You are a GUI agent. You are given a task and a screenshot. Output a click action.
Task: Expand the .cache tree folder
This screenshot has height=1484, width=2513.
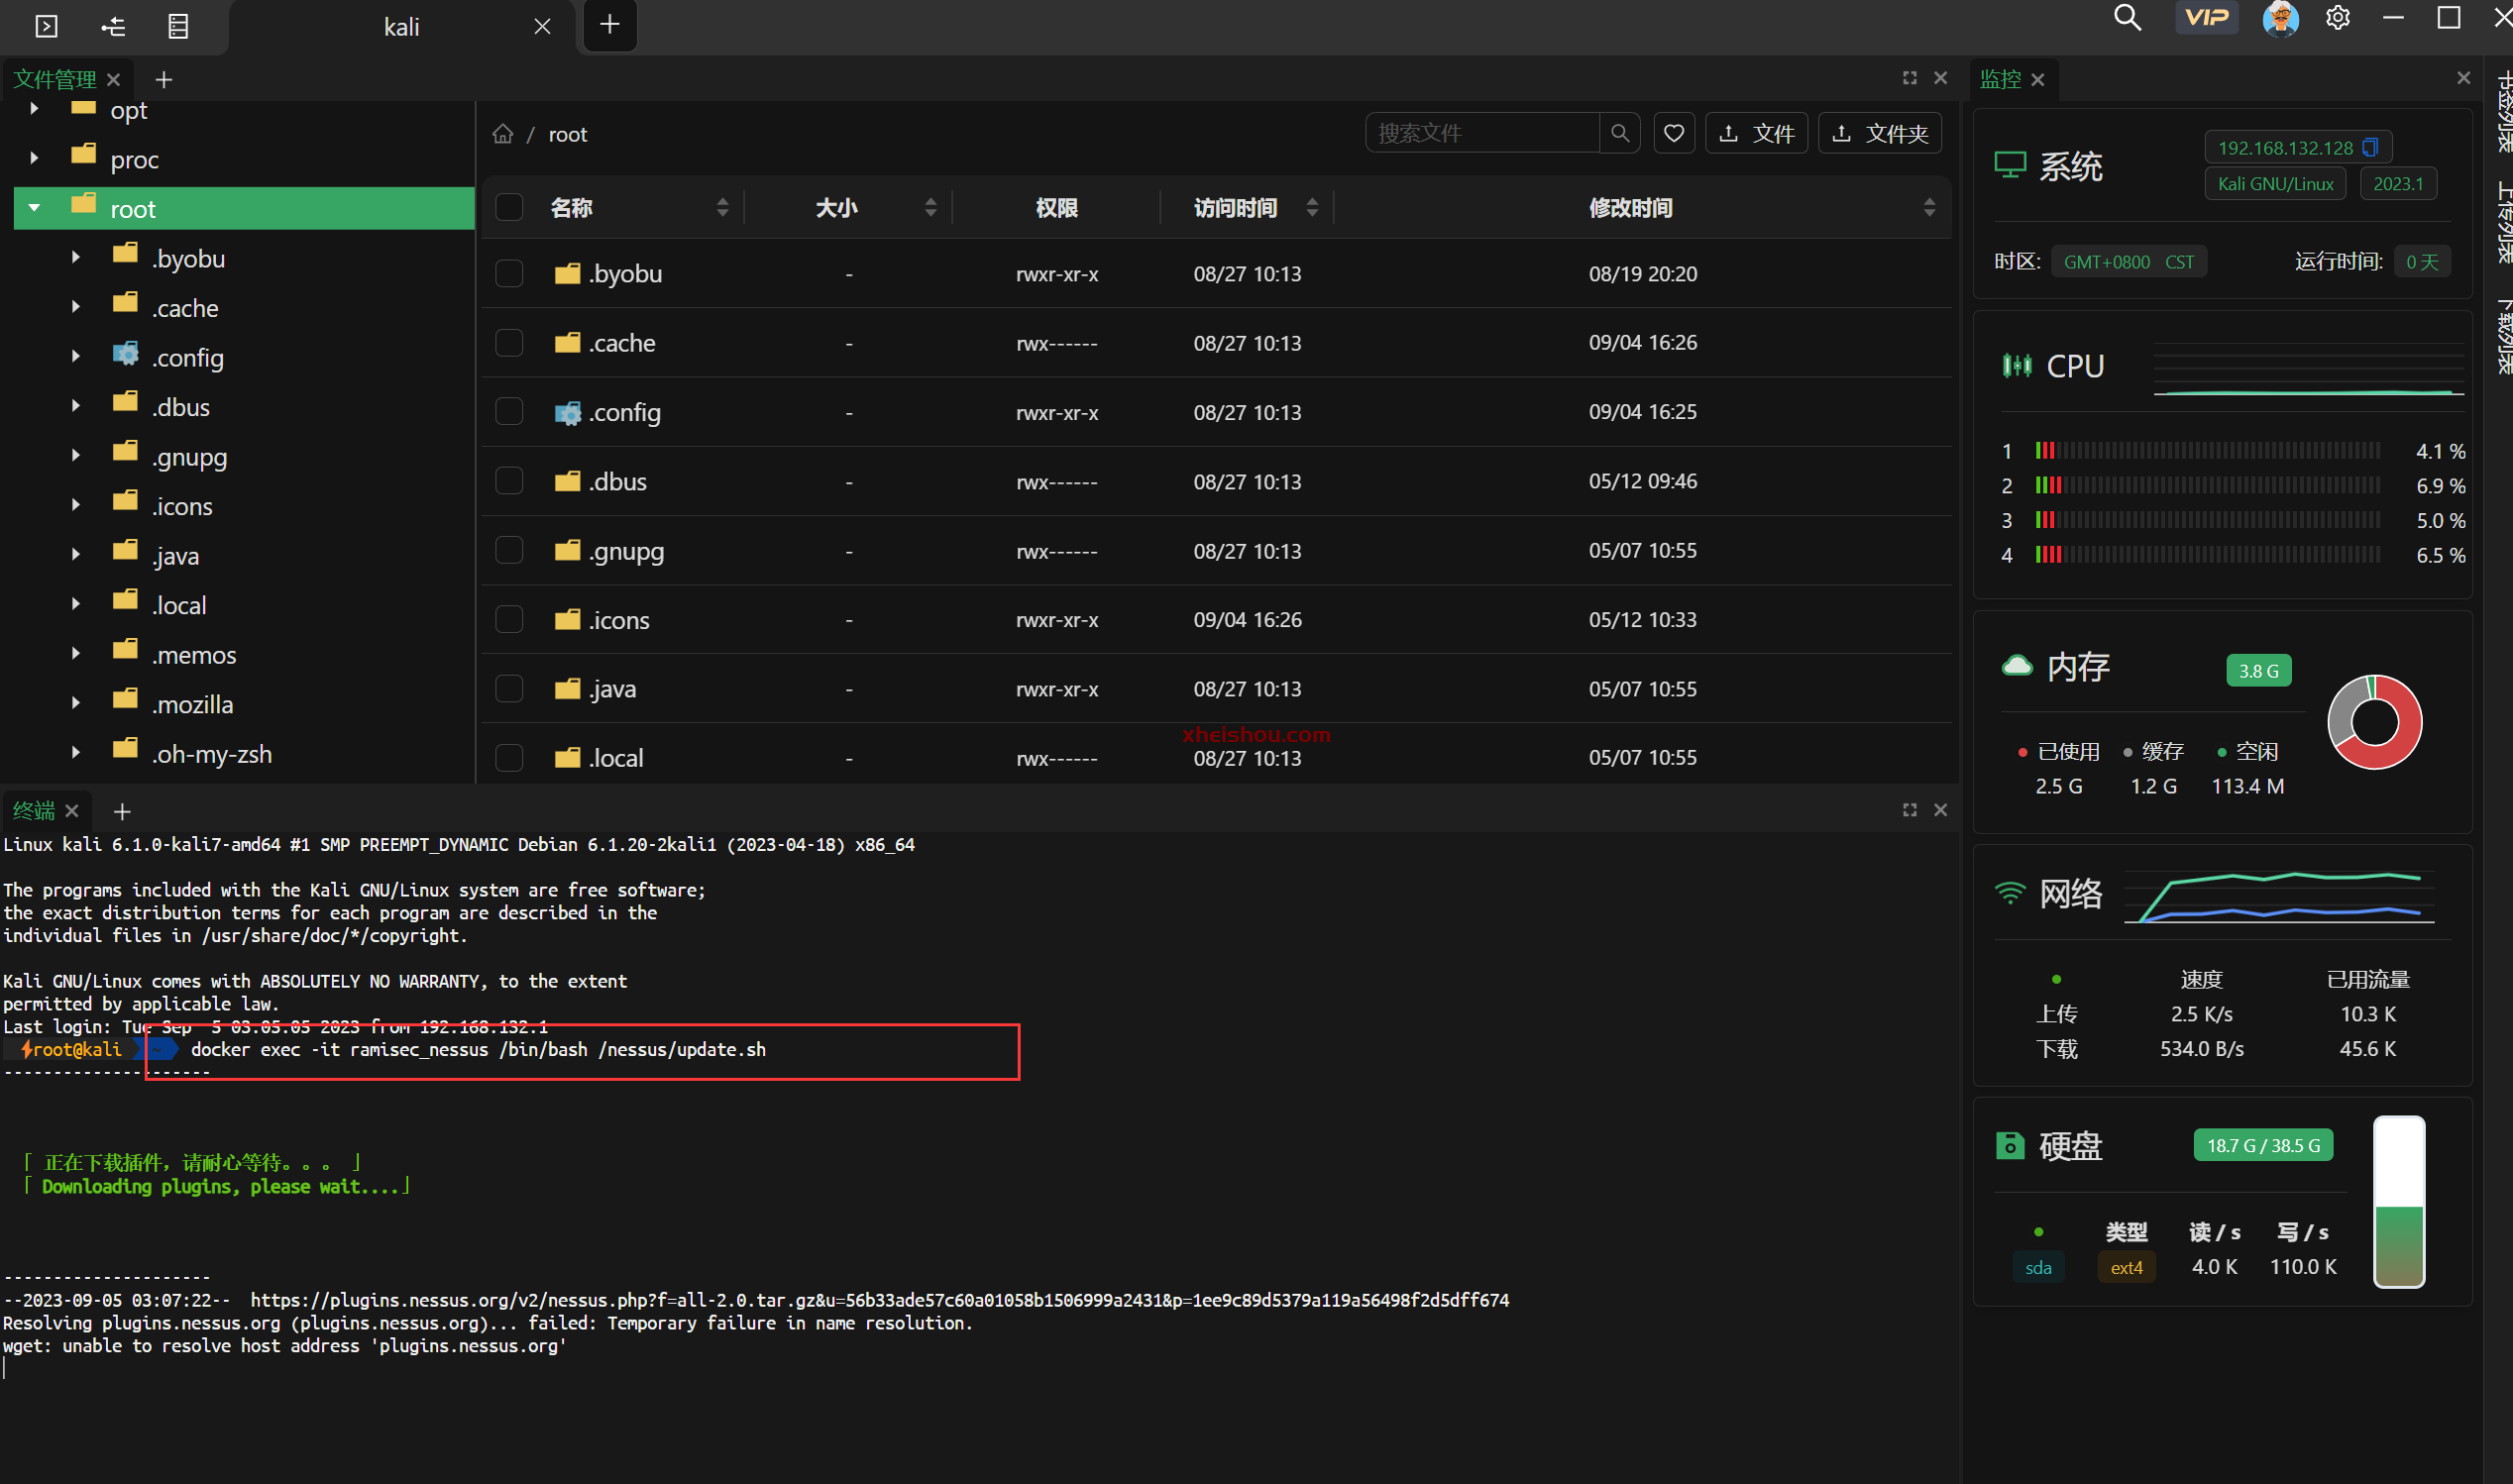point(75,307)
